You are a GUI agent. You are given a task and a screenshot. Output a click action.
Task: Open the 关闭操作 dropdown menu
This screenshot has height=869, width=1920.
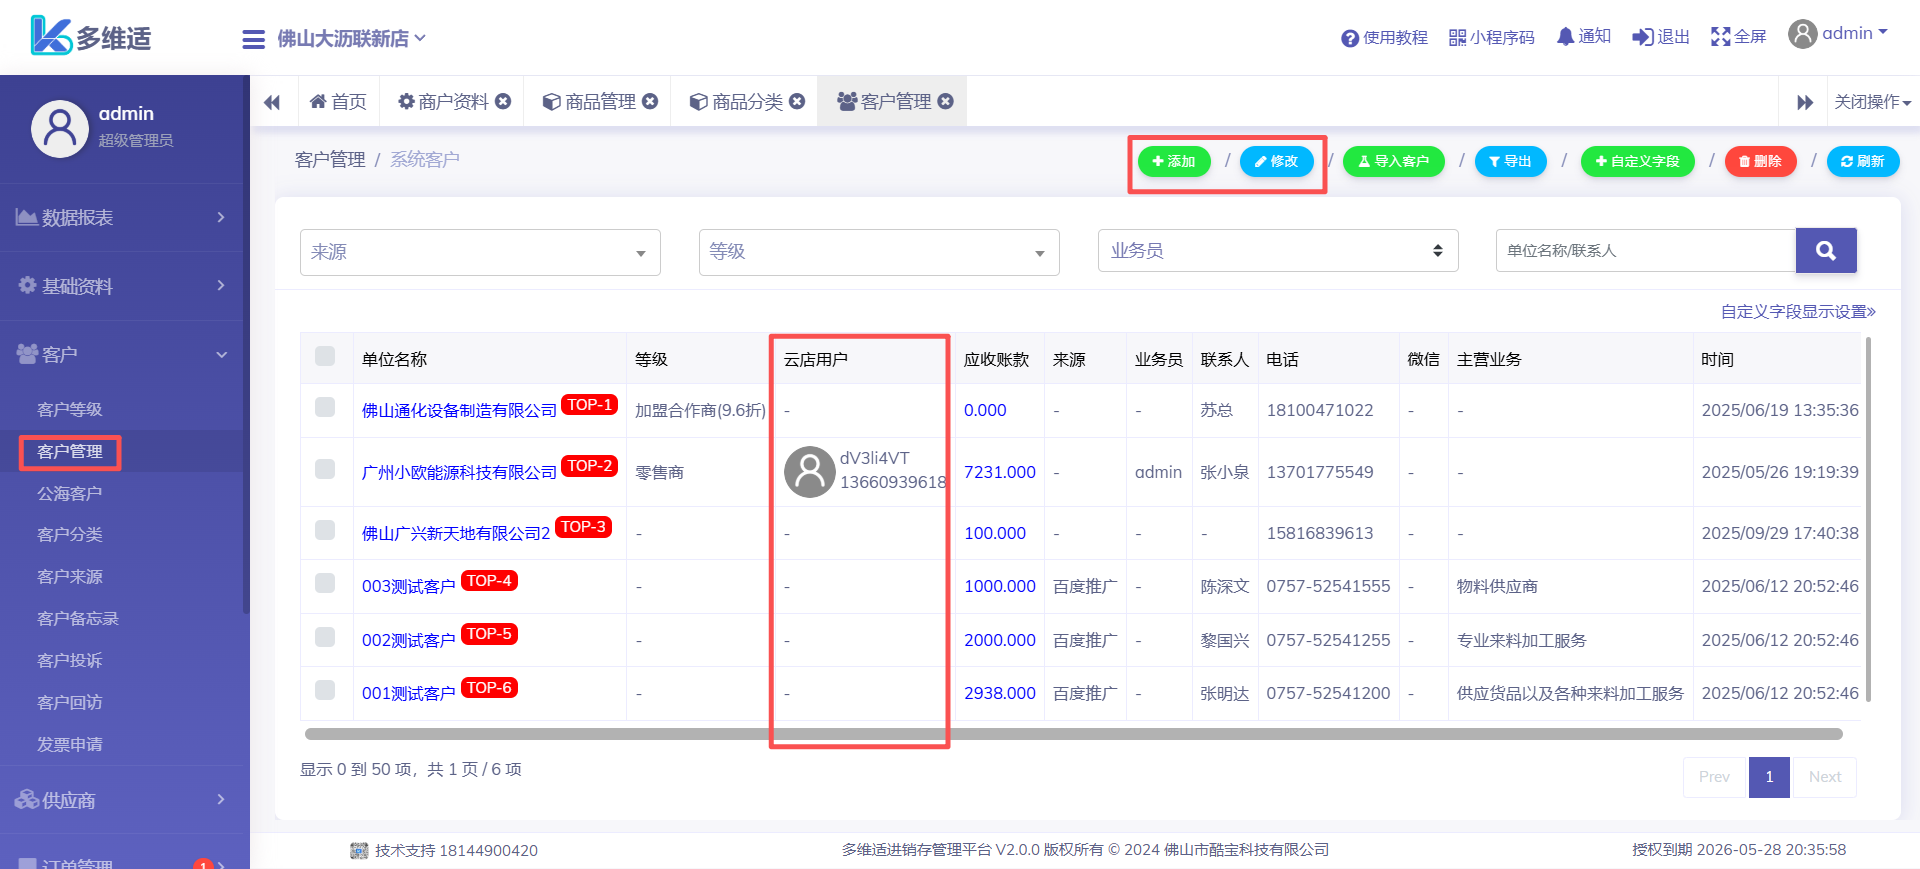coord(1871,102)
